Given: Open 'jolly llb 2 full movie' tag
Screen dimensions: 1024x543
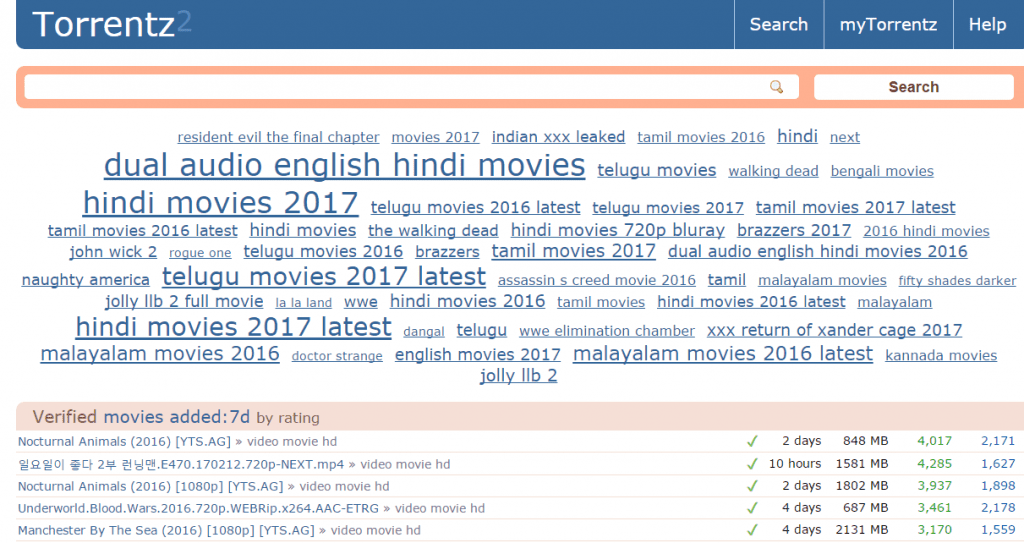Looking at the screenshot, I should 184,301.
